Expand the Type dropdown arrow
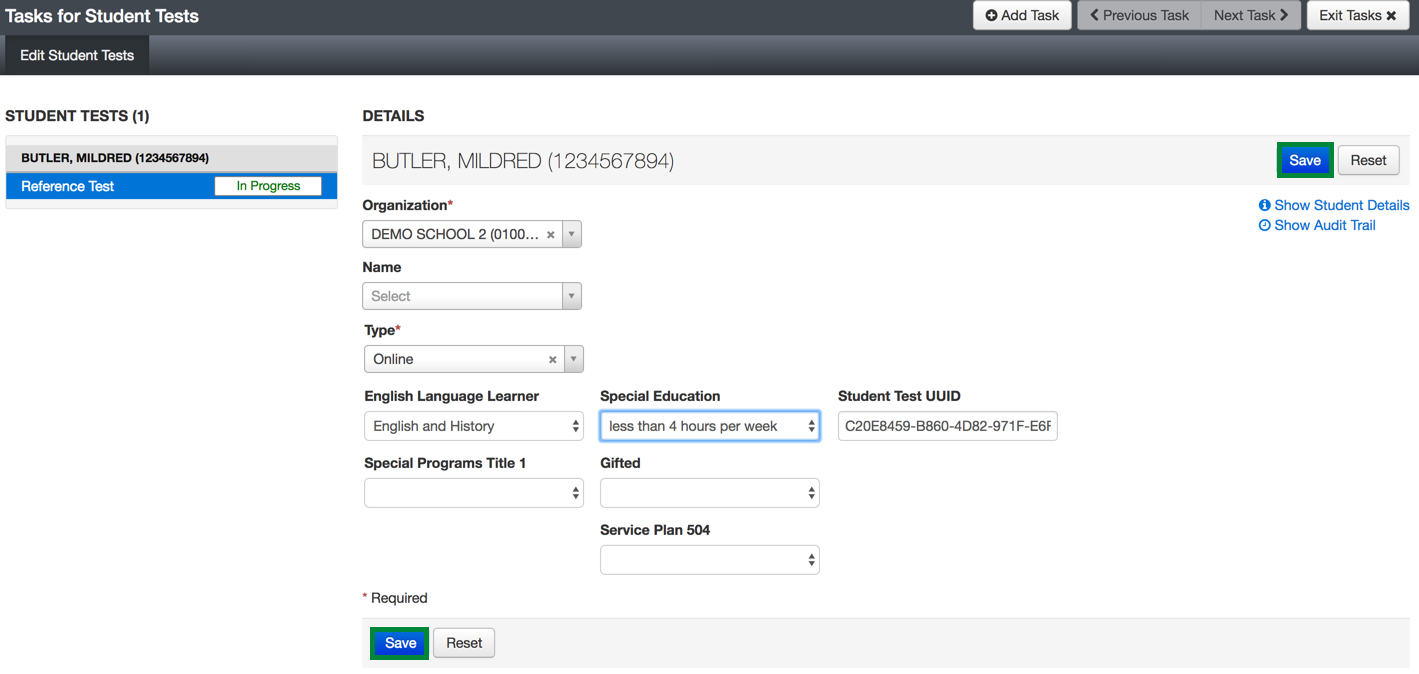The width and height of the screenshot is (1419, 674). [x=573, y=359]
